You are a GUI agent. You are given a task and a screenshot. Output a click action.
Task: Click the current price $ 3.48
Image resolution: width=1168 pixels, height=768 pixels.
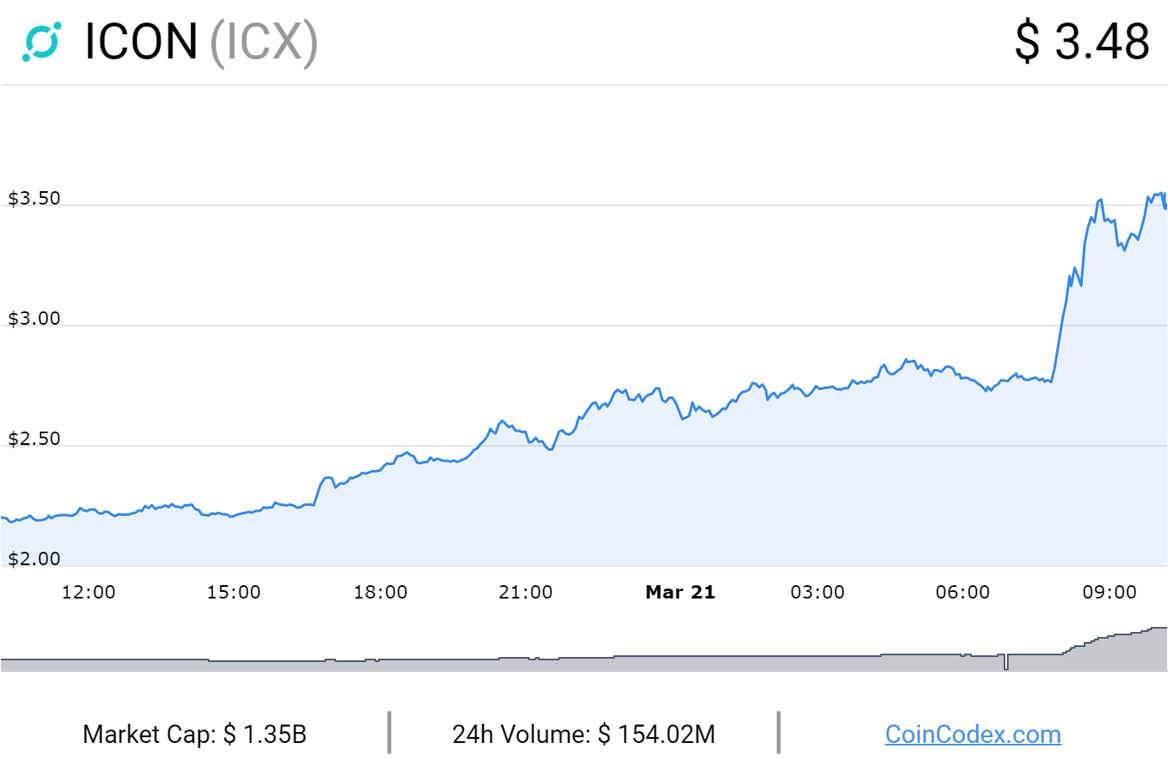[x=1082, y=42]
